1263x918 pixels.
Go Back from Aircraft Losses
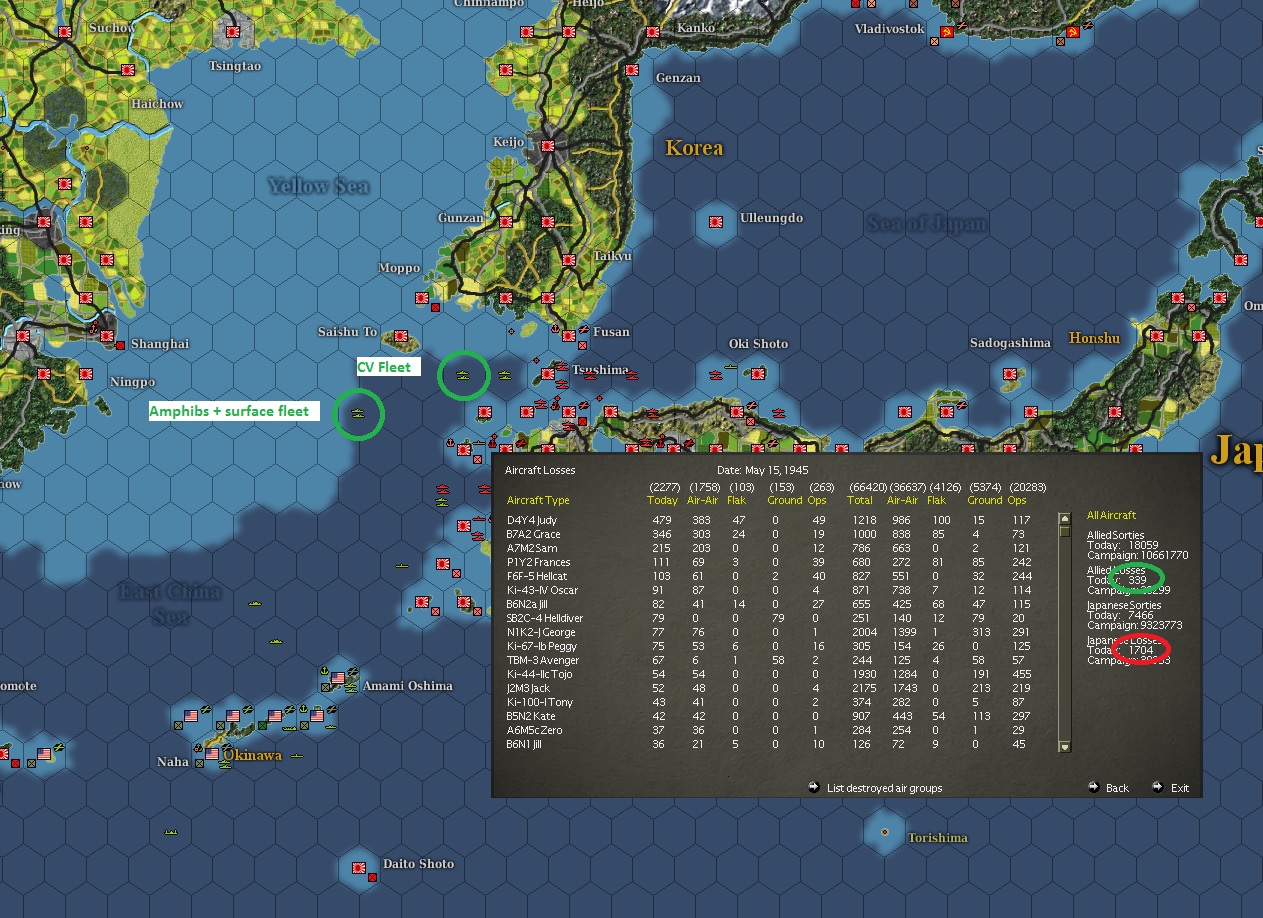(1117, 788)
